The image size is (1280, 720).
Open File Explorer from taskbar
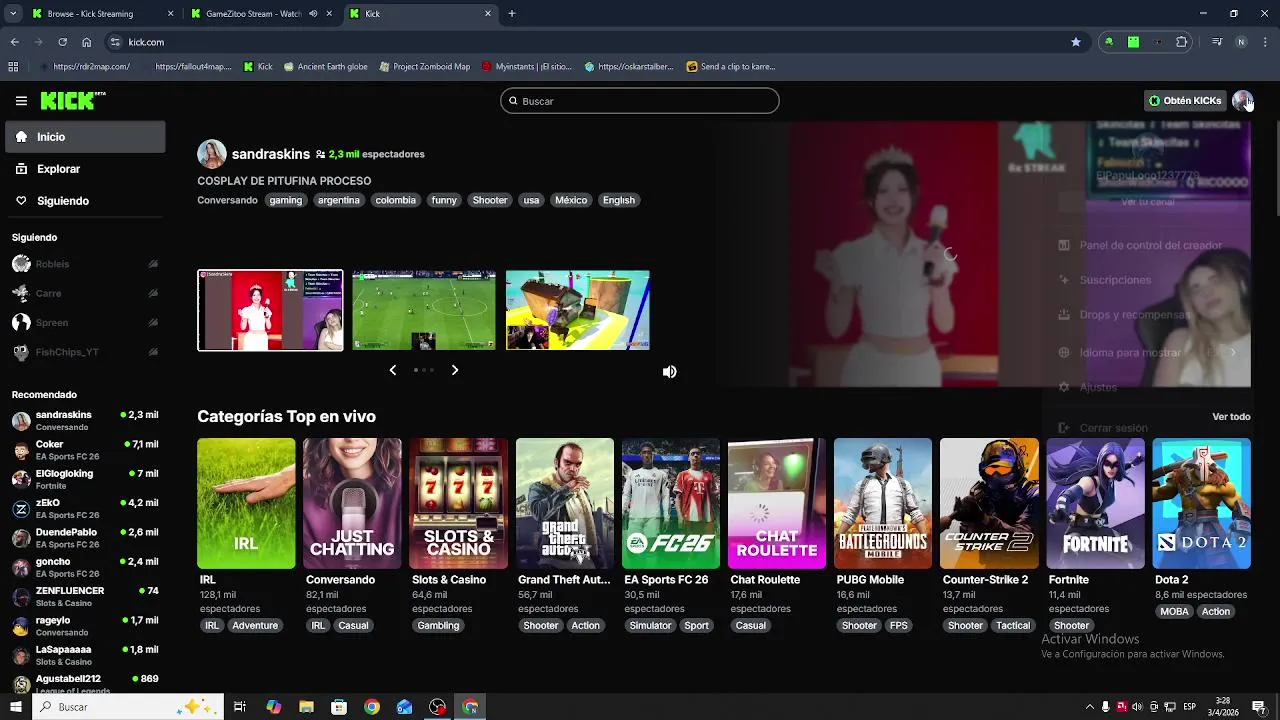(x=306, y=707)
